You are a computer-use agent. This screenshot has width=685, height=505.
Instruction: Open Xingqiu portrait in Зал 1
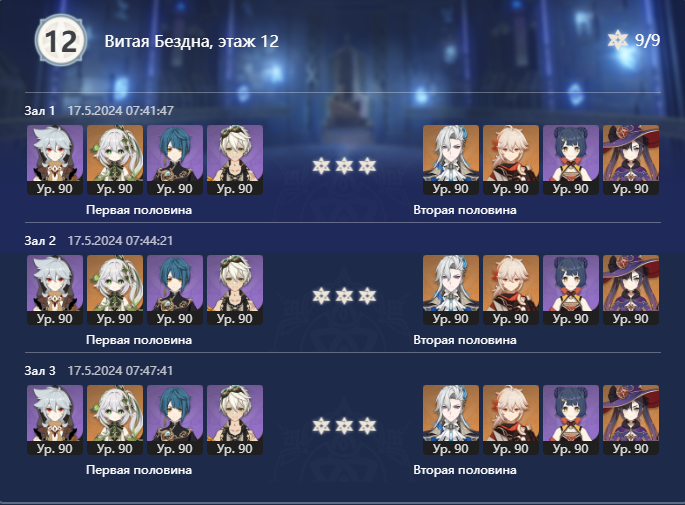175,159
